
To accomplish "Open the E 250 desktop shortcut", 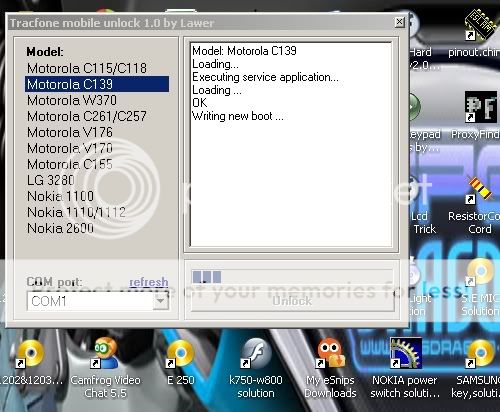I will (x=180, y=363).
